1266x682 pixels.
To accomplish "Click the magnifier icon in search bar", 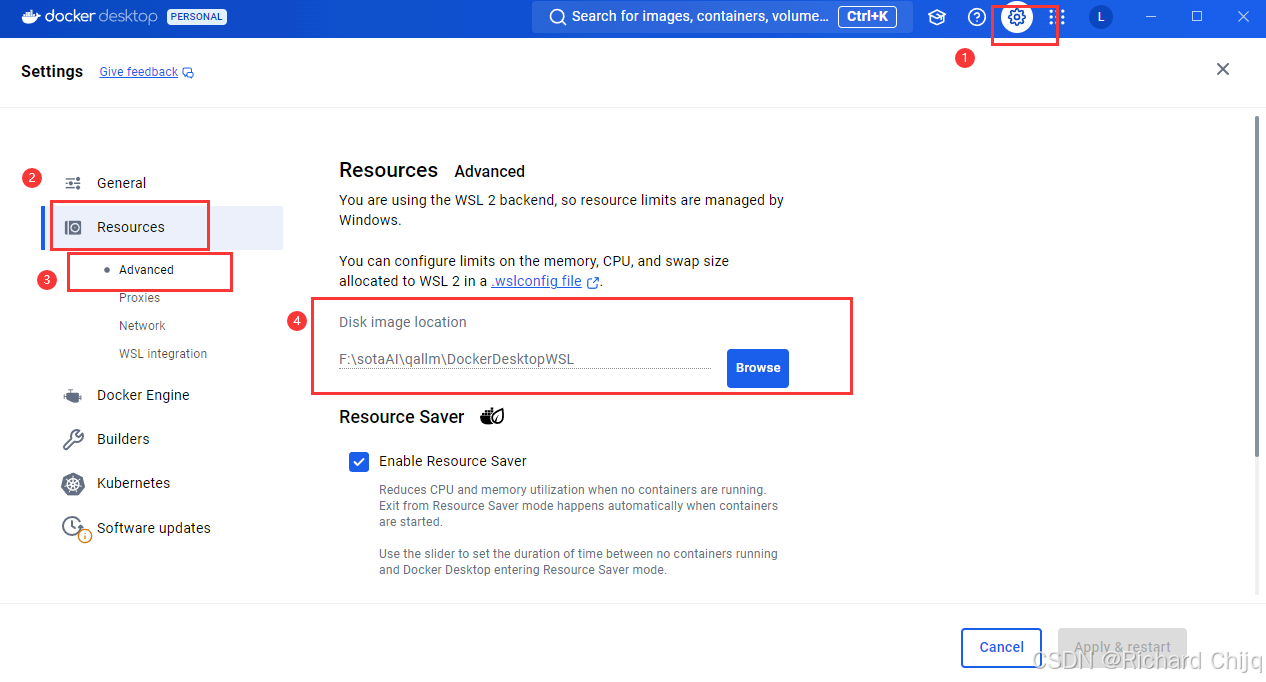I will 557,17.
